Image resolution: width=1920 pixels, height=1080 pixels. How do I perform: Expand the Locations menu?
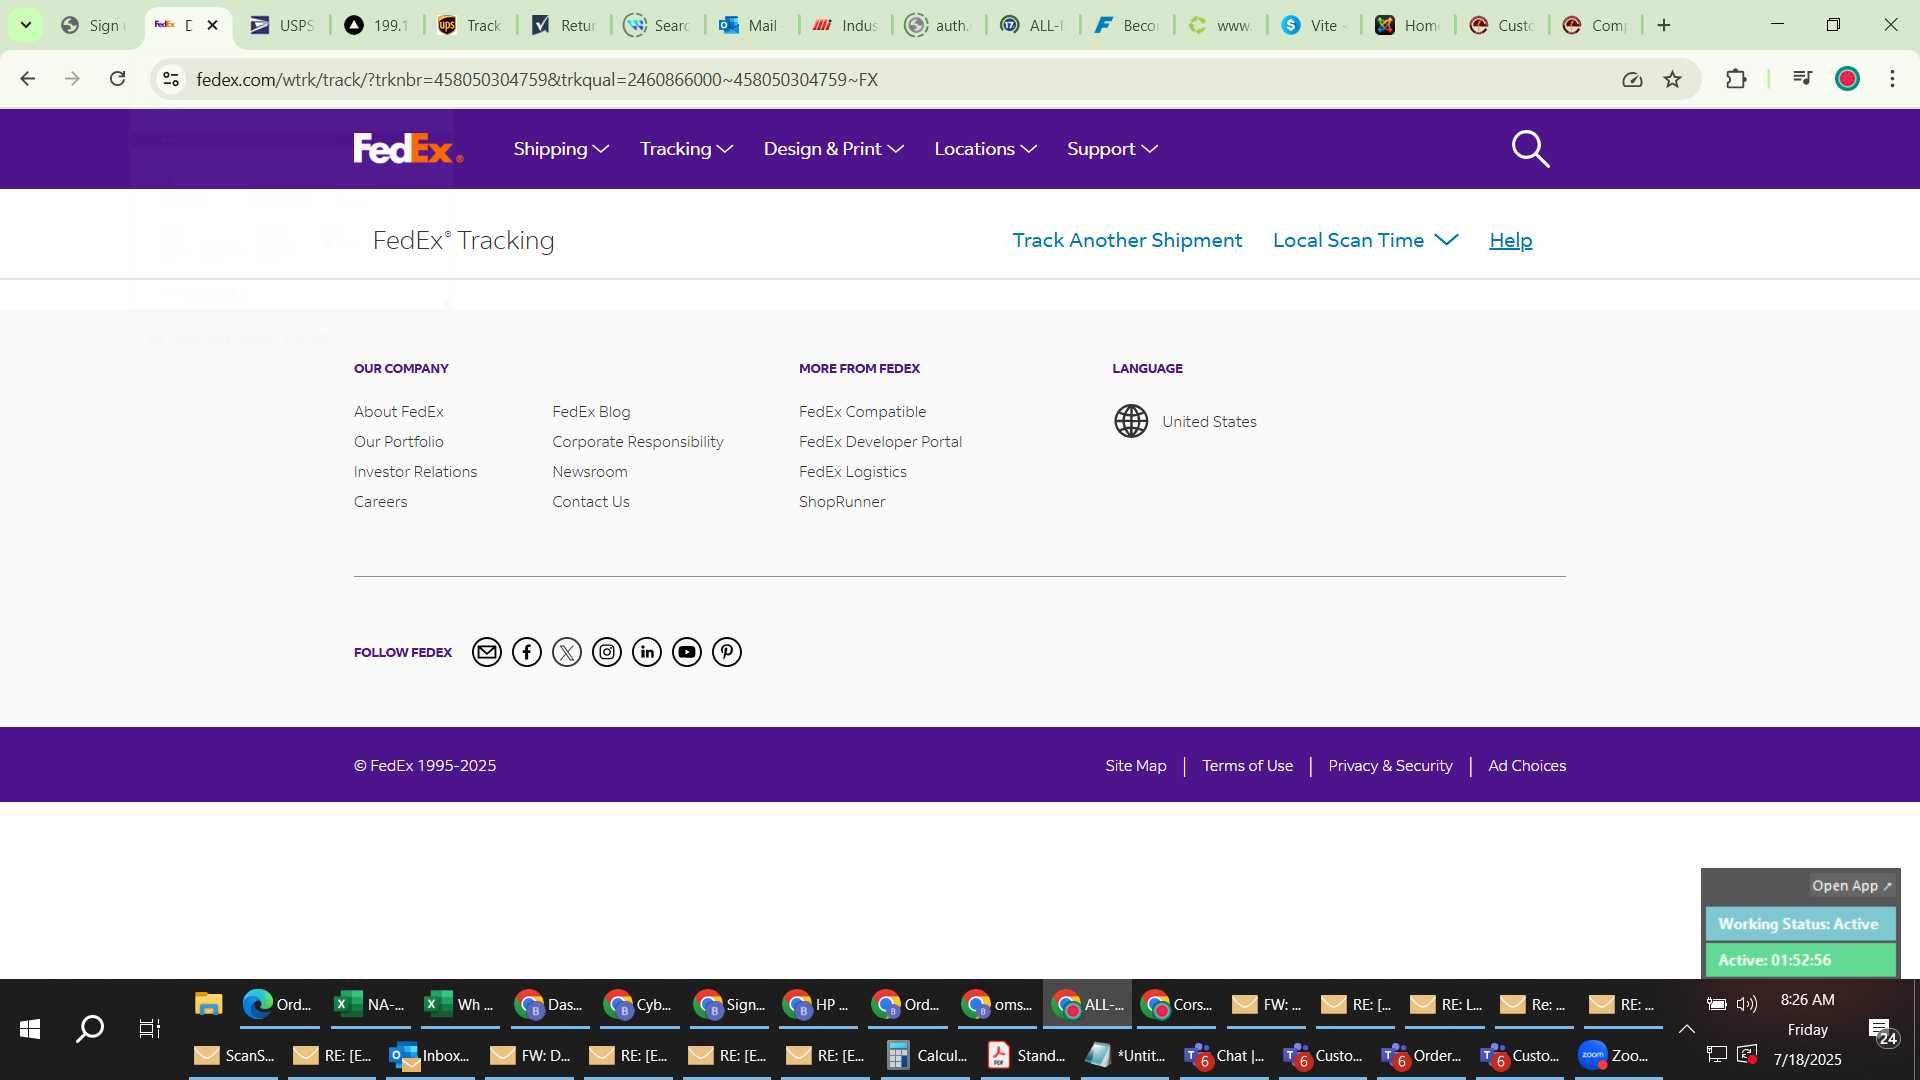[985, 149]
